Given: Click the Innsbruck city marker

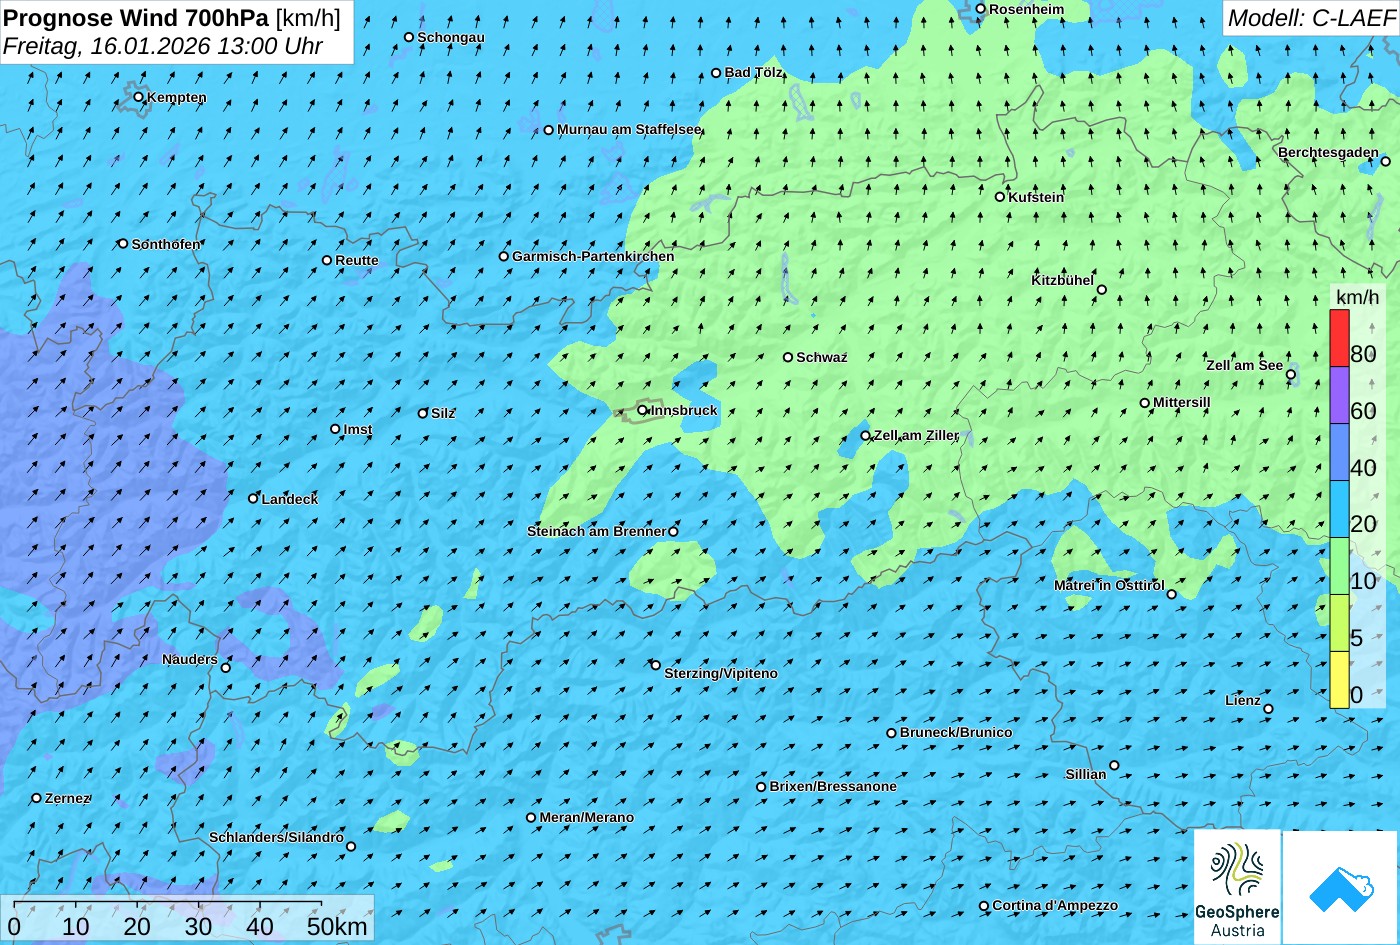Looking at the screenshot, I should point(642,410).
